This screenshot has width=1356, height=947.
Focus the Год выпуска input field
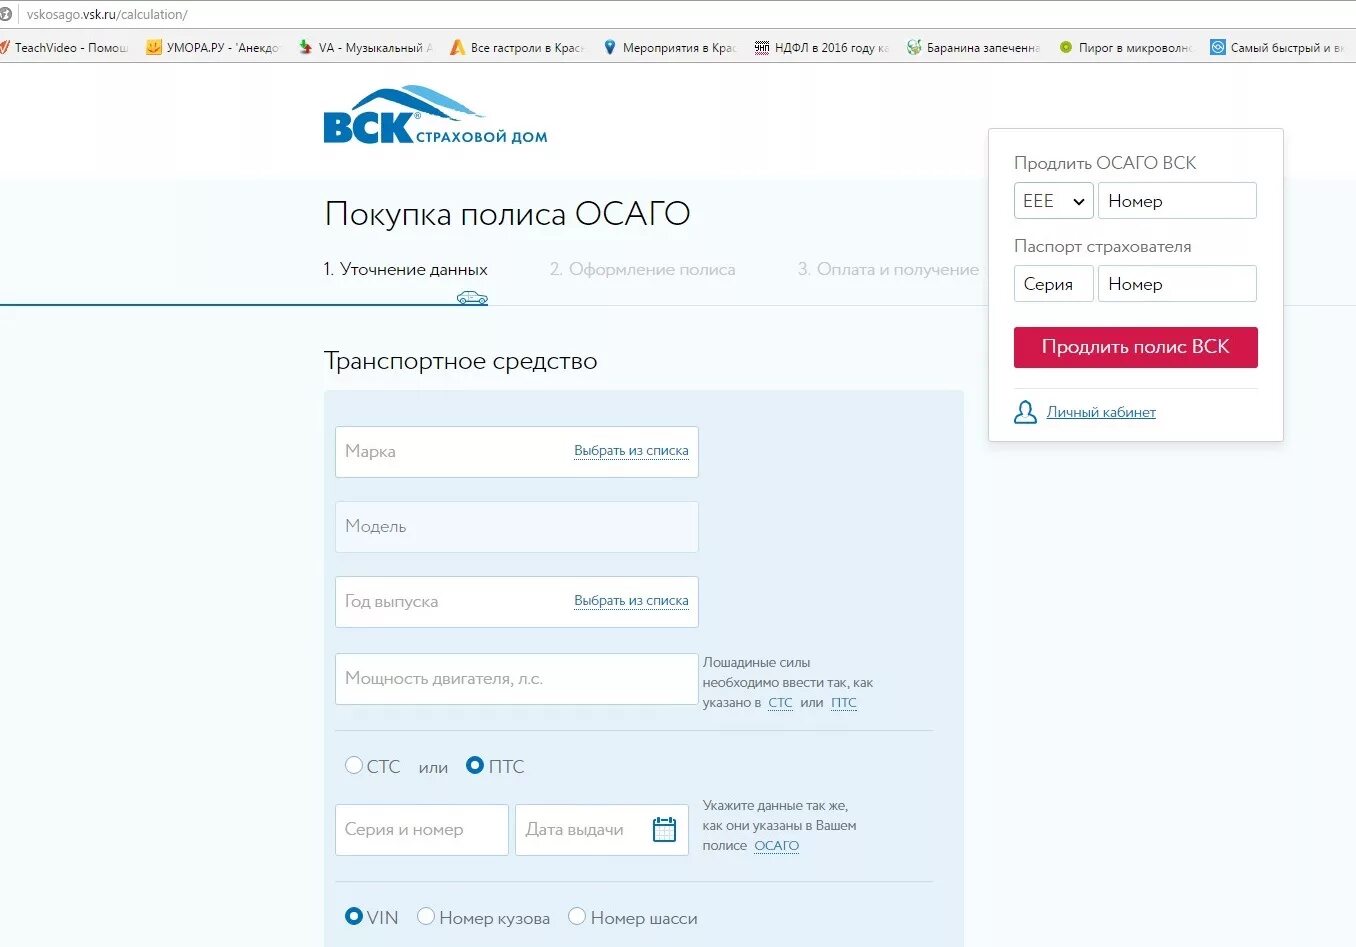pyautogui.click(x=516, y=602)
